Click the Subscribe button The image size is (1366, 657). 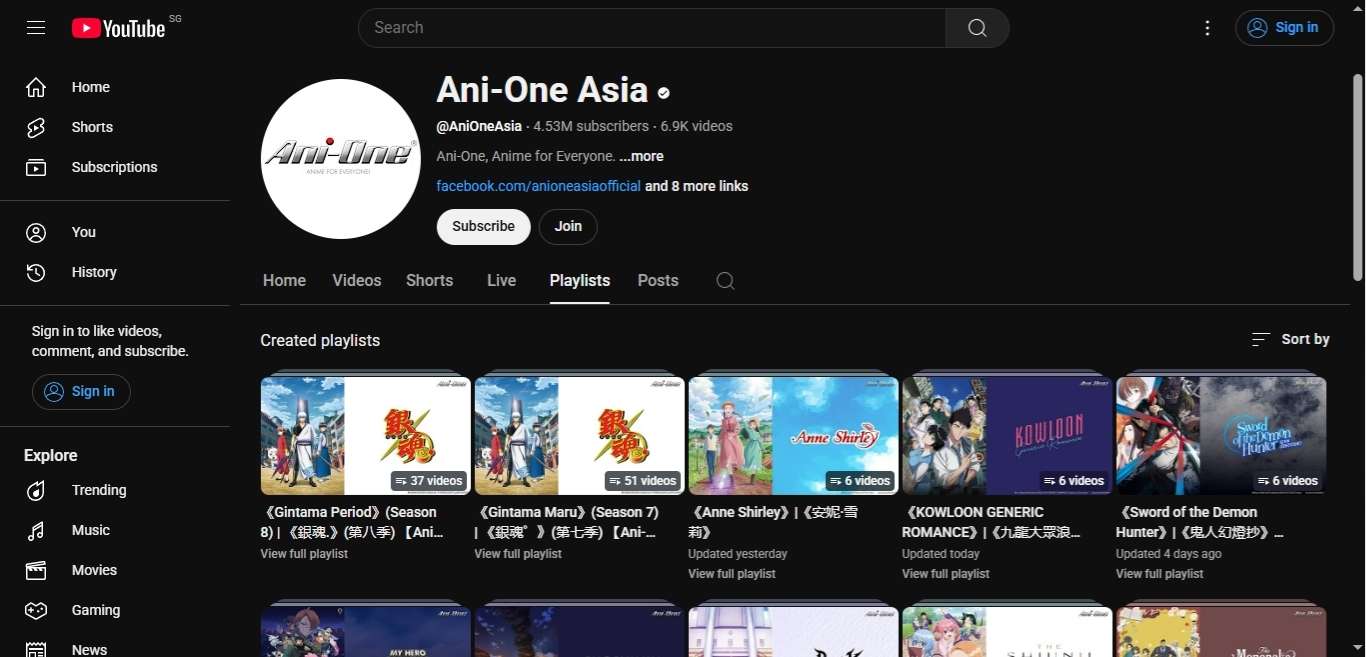tap(483, 227)
